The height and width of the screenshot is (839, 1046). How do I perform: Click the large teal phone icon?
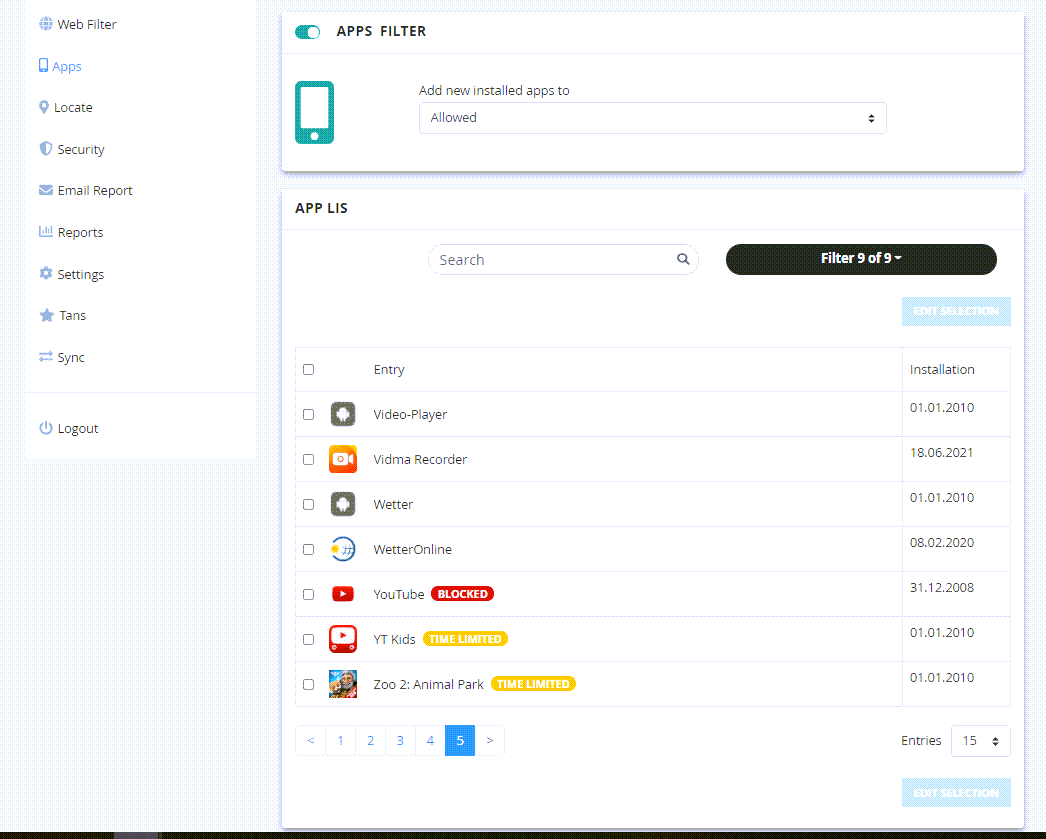tap(314, 112)
